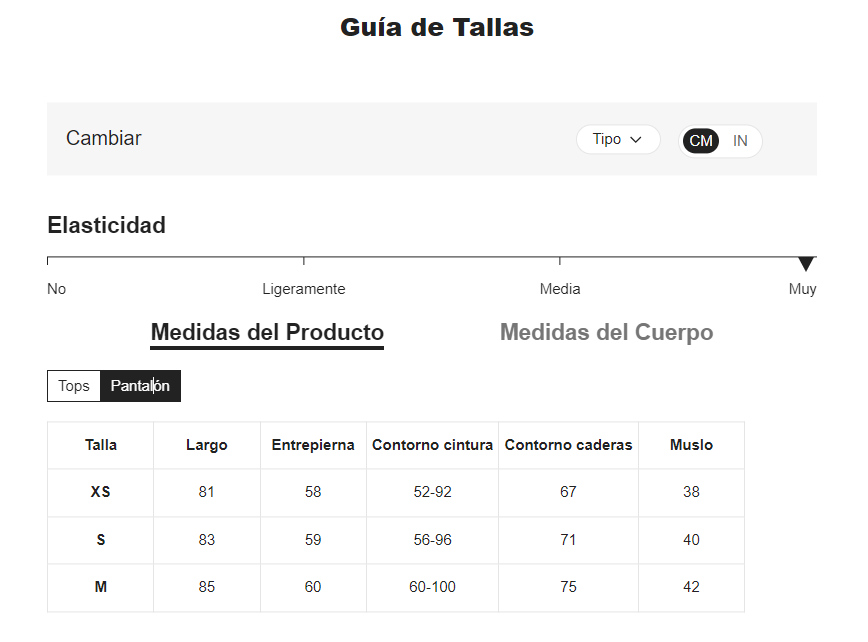Select the S size row label
The height and width of the screenshot is (642, 868).
click(101, 540)
